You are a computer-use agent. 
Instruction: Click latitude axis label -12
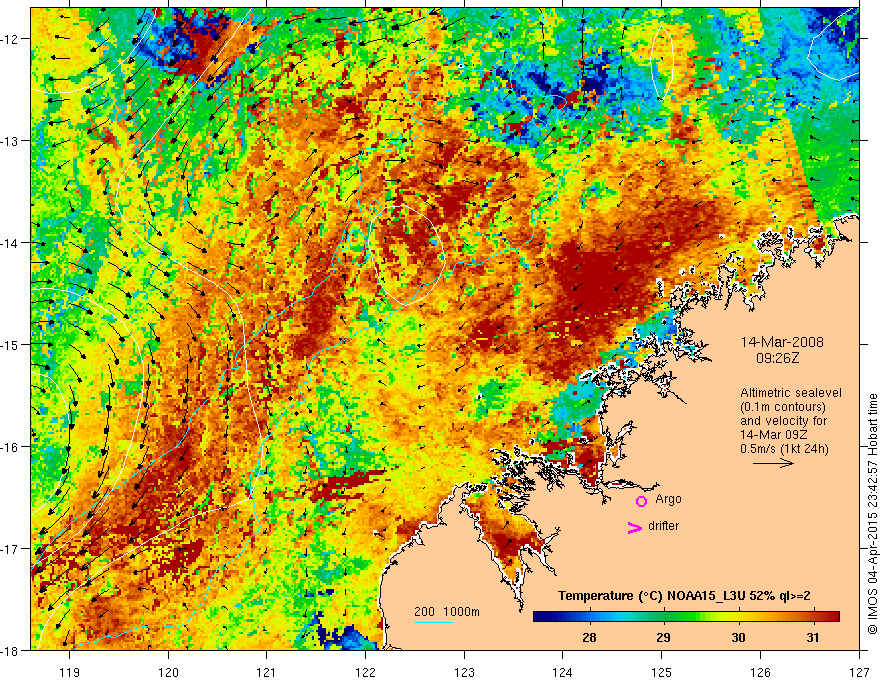click(x=10, y=39)
